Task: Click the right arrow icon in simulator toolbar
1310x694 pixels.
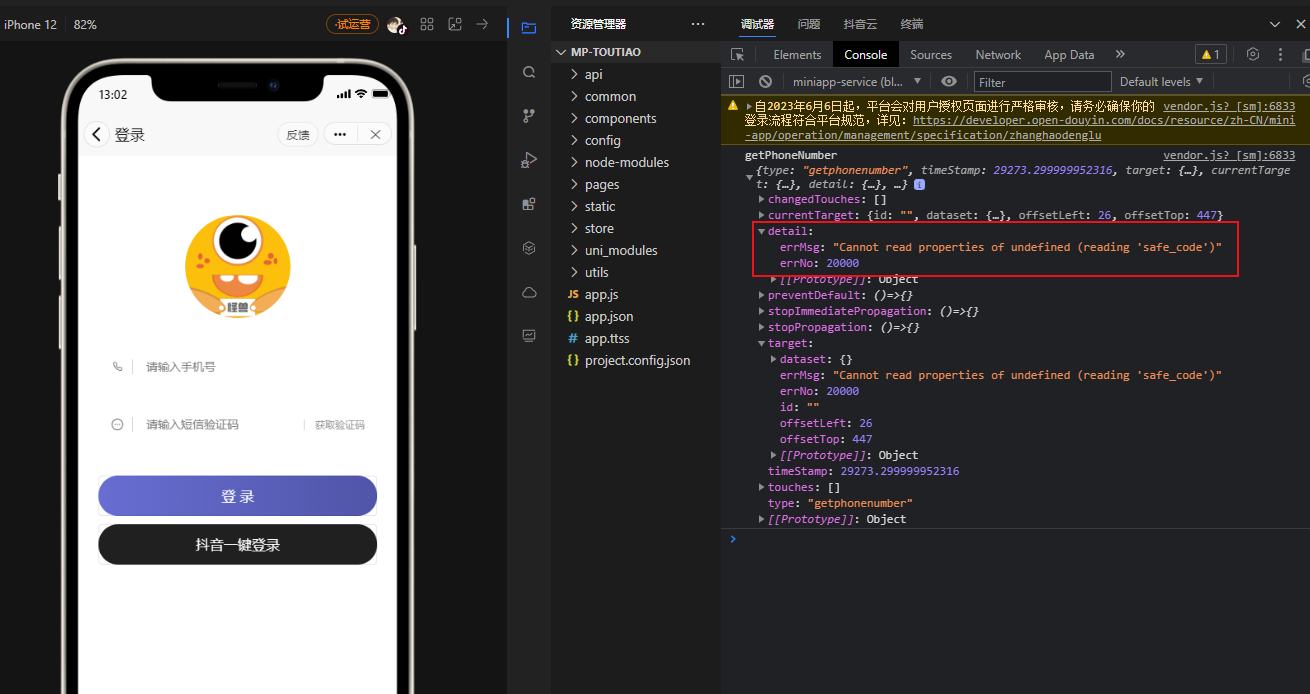Action: click(x=482, y=24)
